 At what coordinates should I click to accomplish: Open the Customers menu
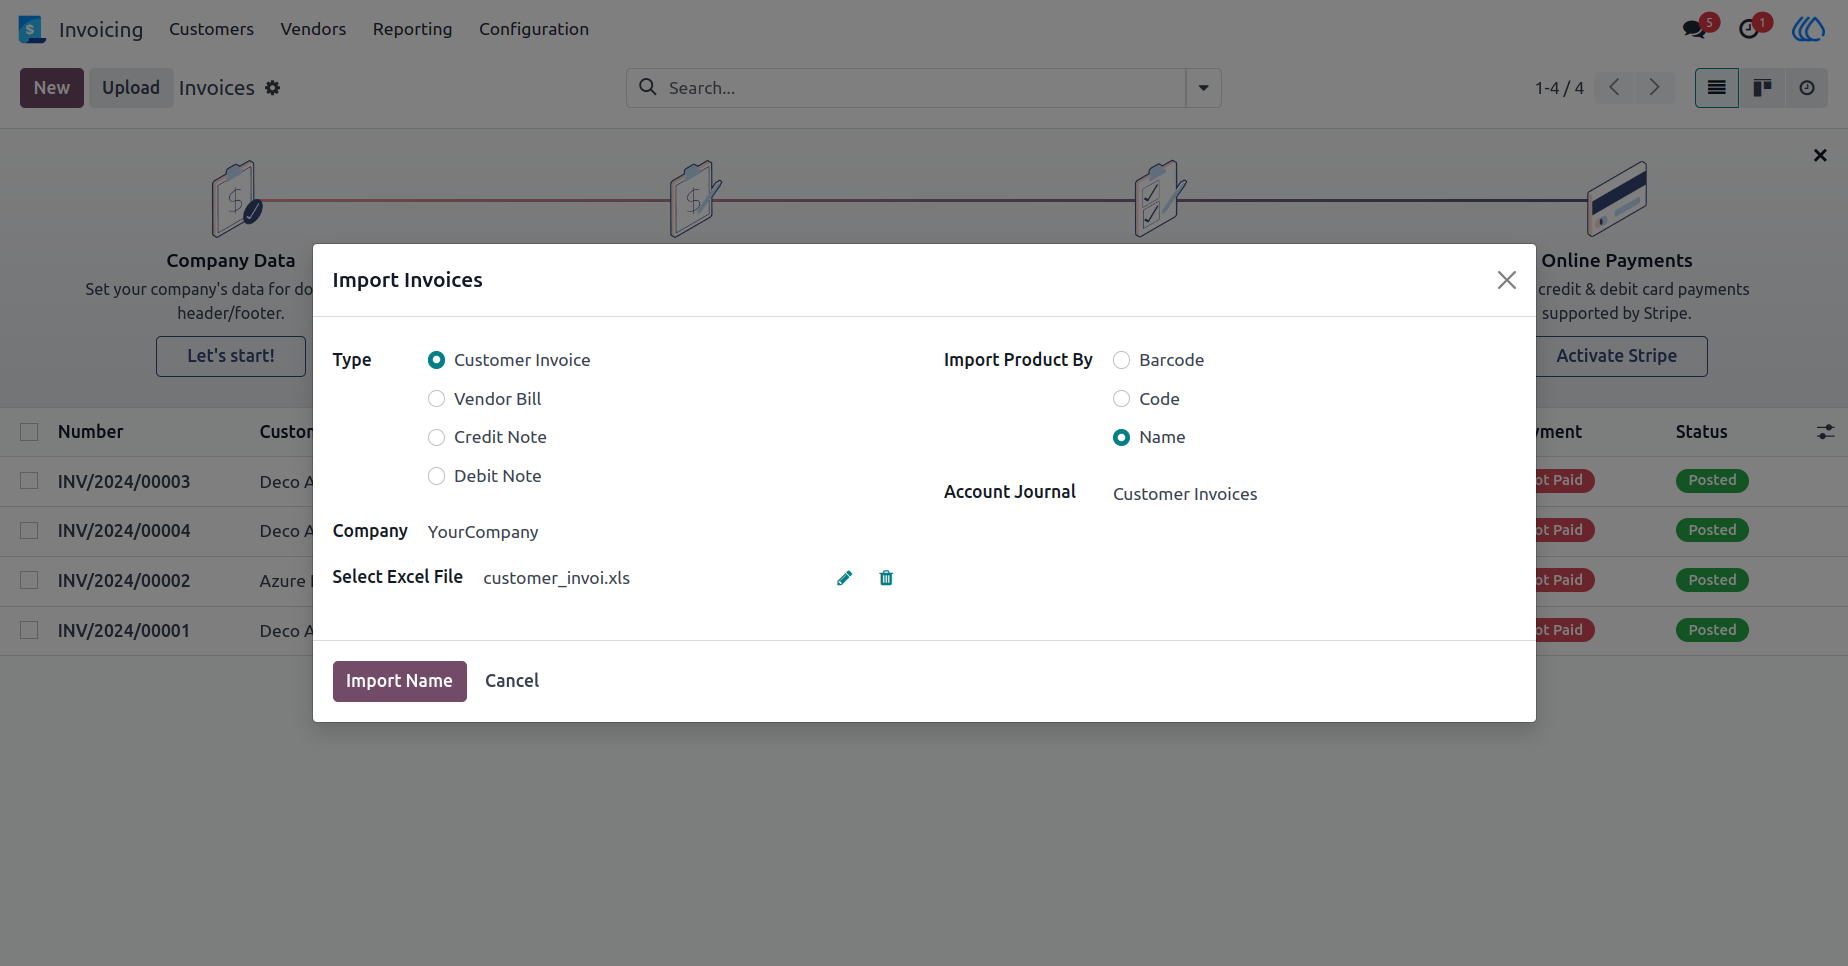click(x=211, y=29)
